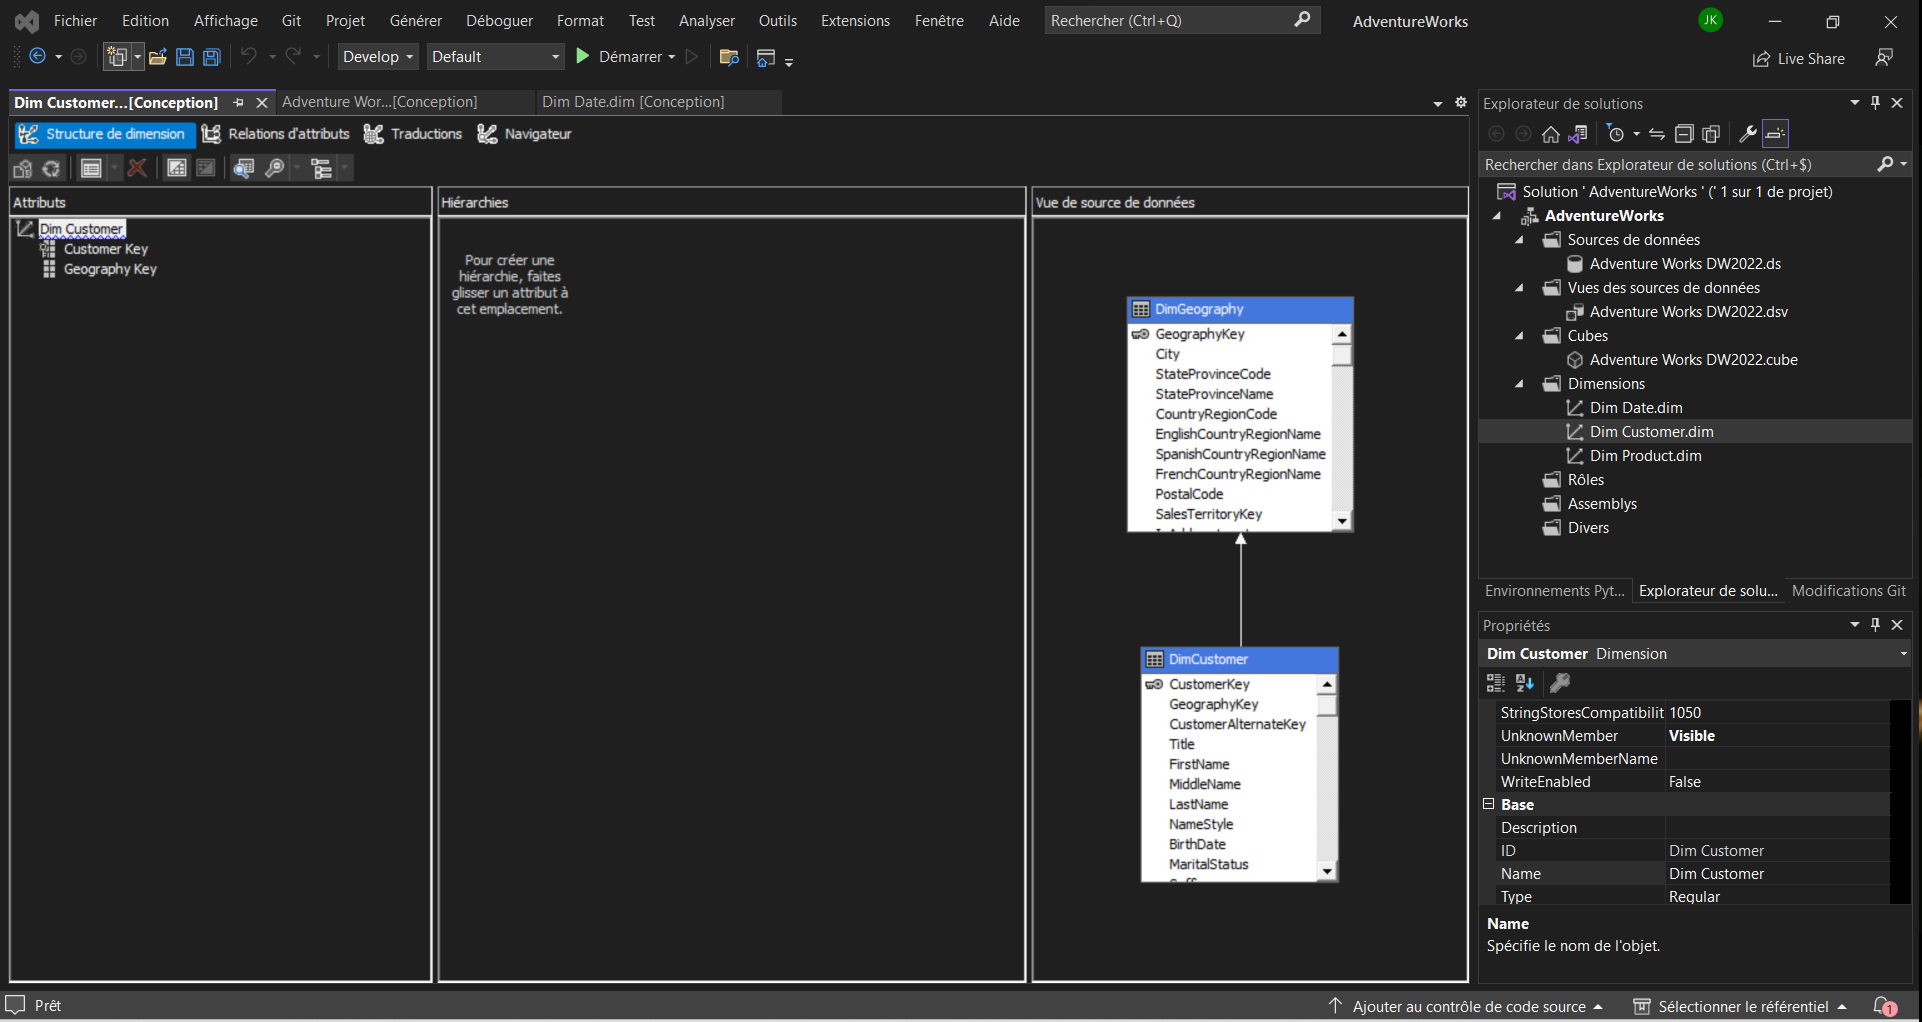Switch to Relations d'attributs tab

[x=276, y=134]
